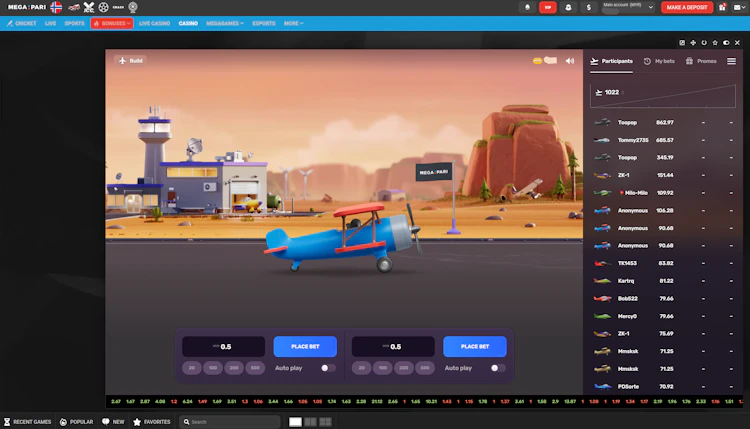
Task: Set second bet to the 200 chip
Action: [x=404, y=368]
